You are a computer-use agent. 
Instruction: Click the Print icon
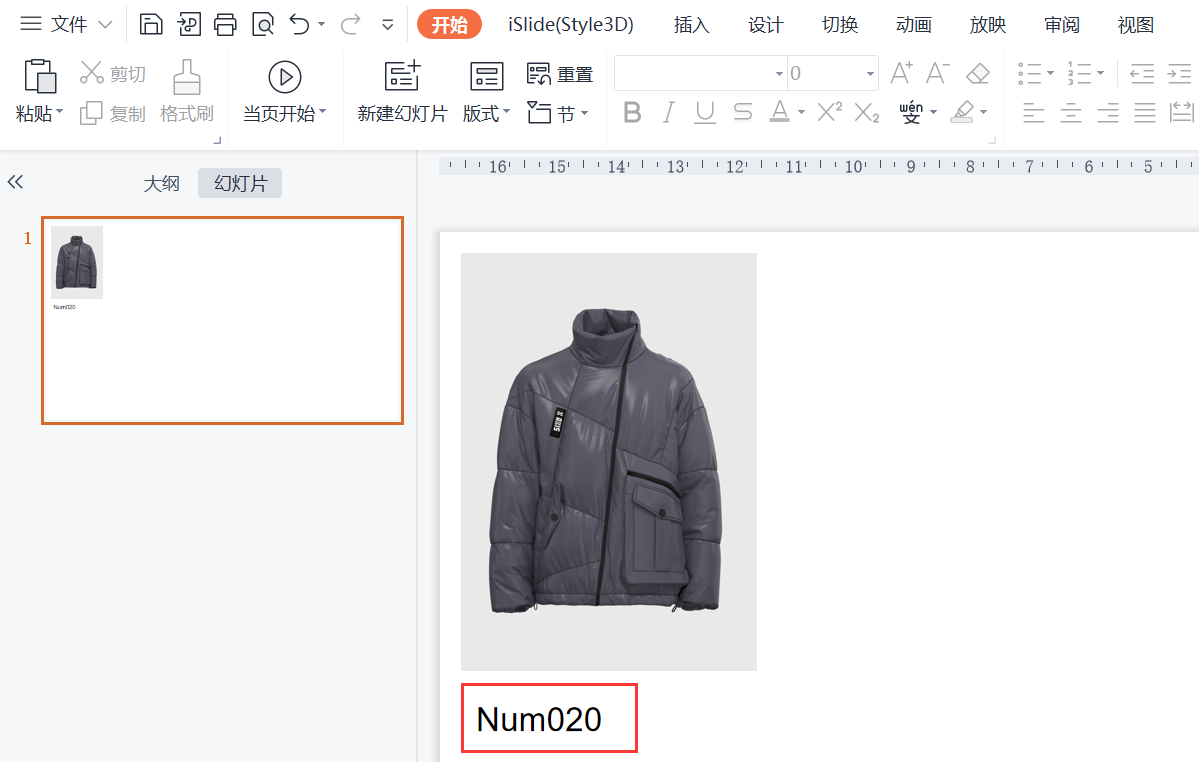click(225, 24)
